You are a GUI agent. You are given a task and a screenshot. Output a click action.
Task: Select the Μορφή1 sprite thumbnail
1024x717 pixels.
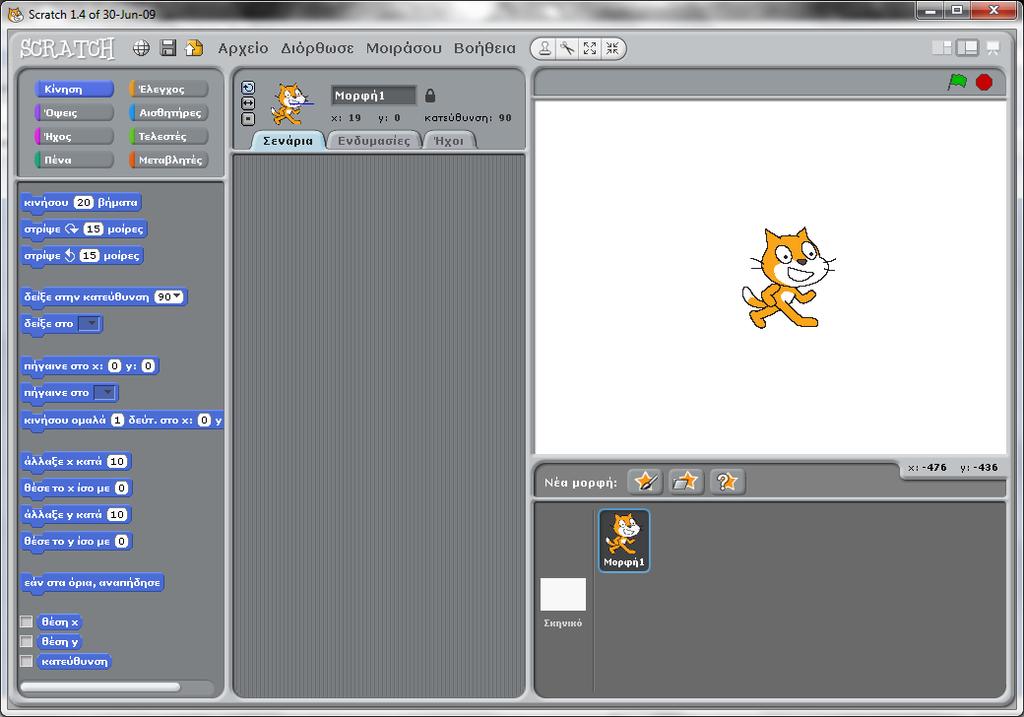point(624,540)
